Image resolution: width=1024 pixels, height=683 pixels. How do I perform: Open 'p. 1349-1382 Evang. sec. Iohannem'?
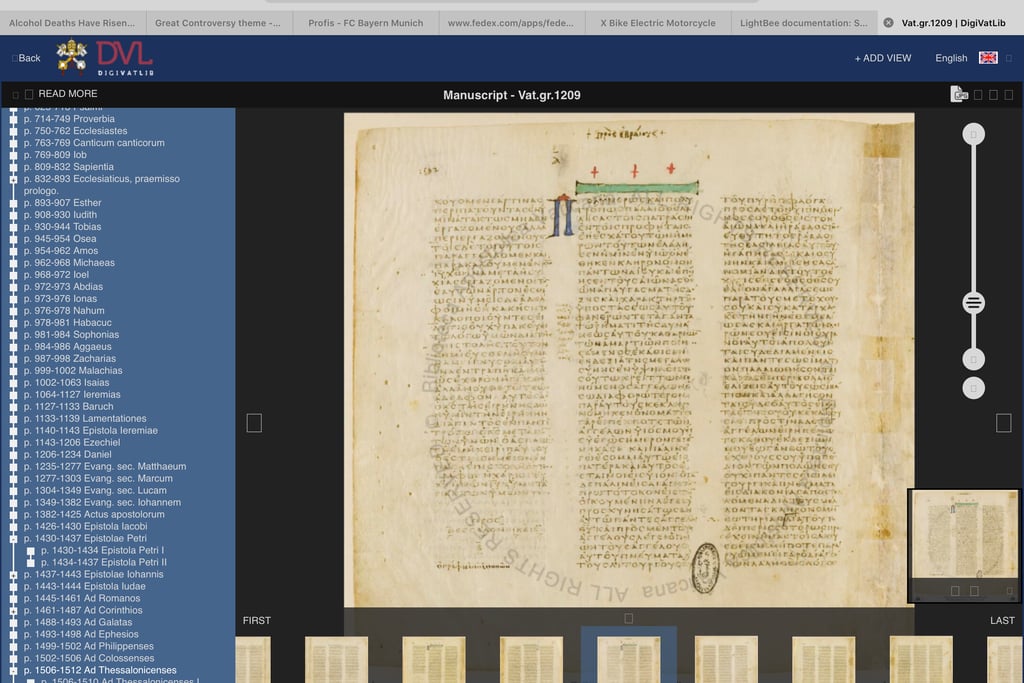(x=103, y=503)
